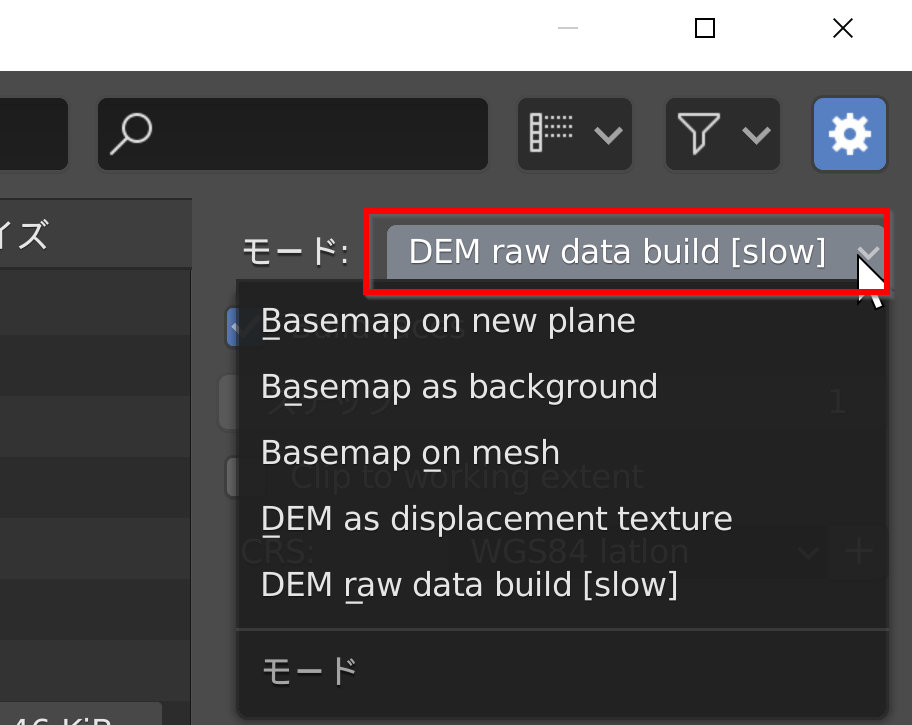
Task: Select Basemap on new plane
Action: click(x=448, y=321)
